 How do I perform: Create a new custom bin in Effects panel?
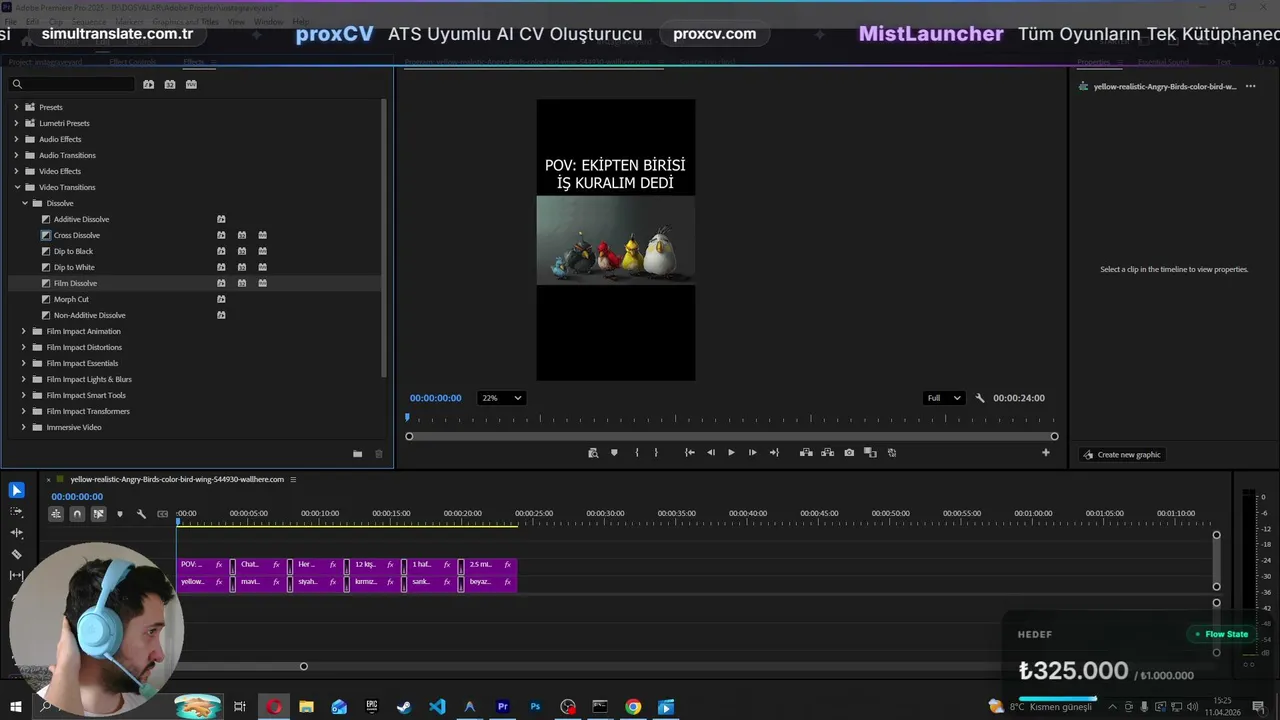coord(357,454)
